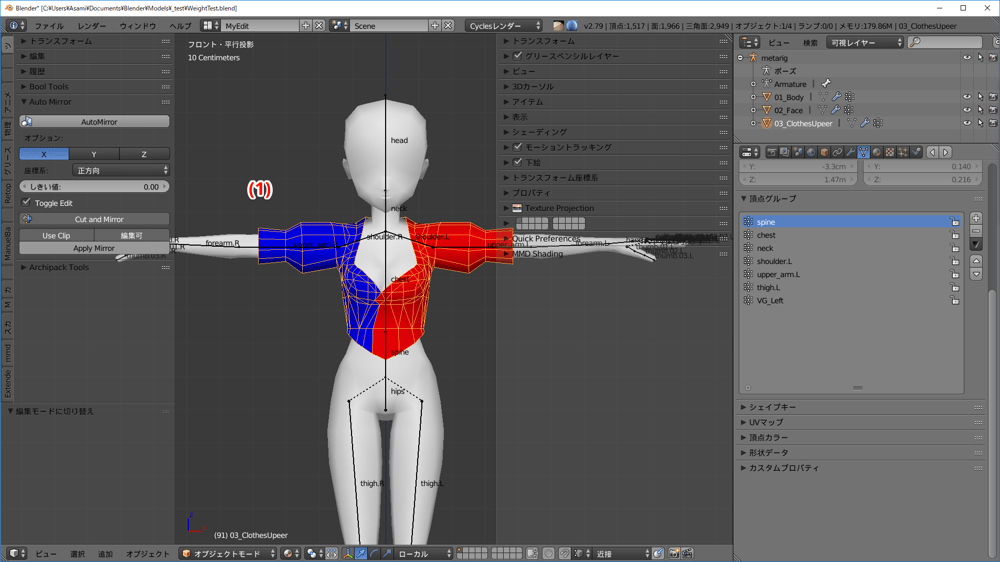Select the rotate manipulator arc

pyautogui.click(x=374, y=554)
